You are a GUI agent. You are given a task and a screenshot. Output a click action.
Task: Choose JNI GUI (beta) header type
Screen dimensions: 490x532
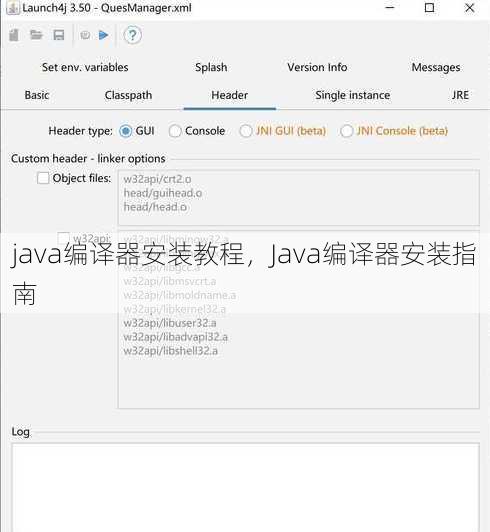point(245,131)
